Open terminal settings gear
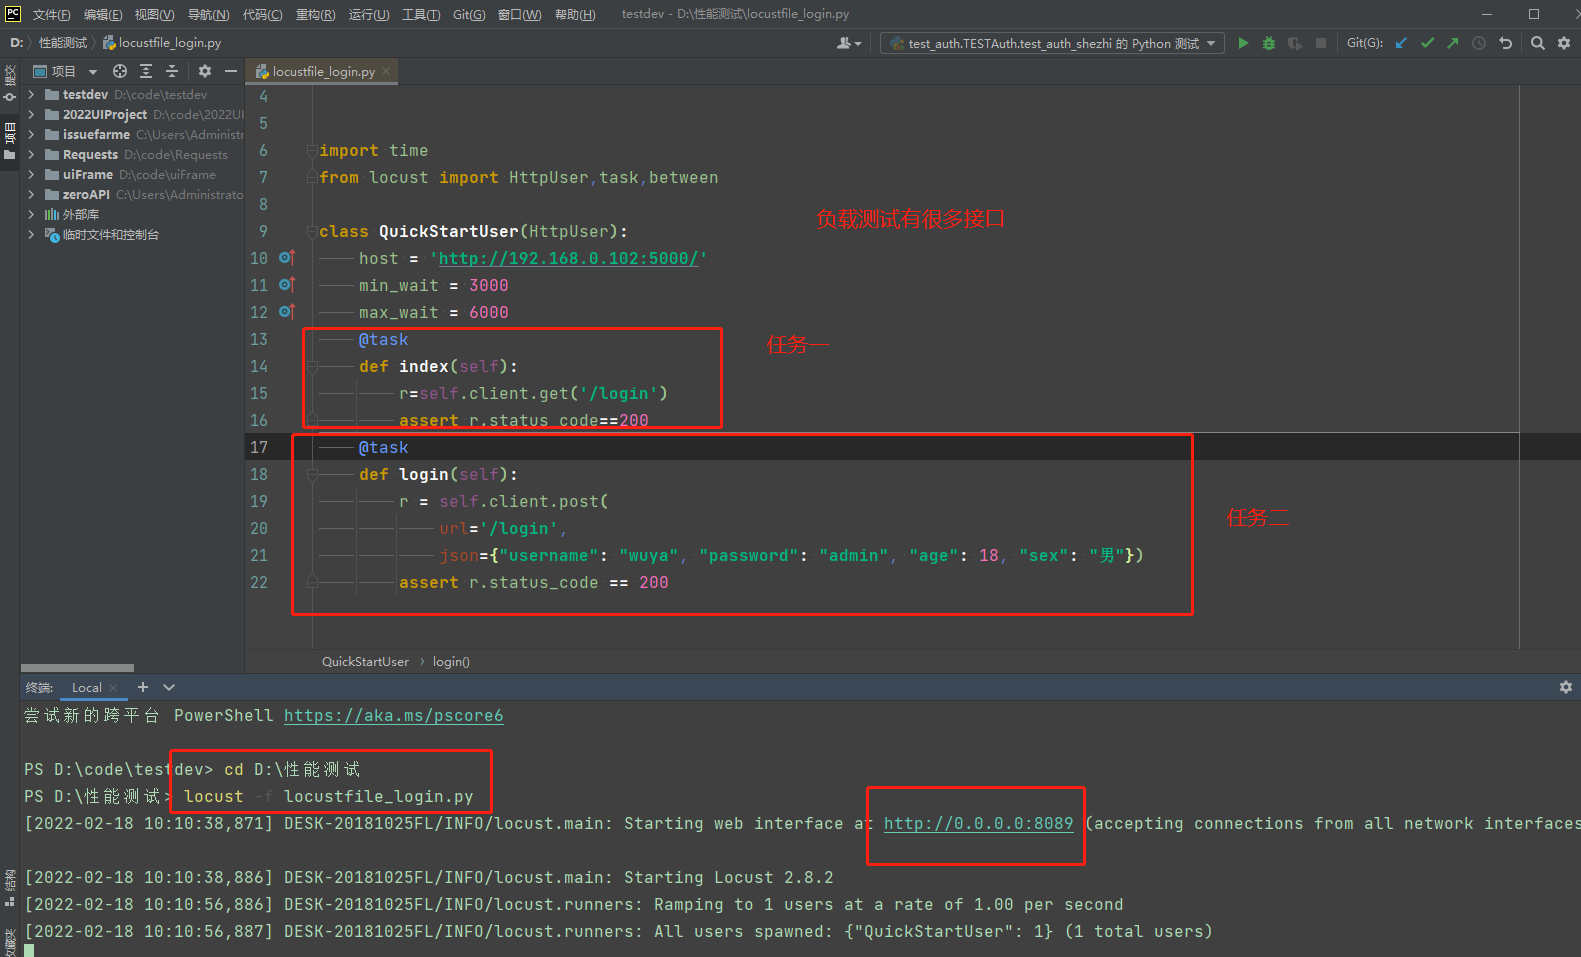 (x=1566, y=687)
